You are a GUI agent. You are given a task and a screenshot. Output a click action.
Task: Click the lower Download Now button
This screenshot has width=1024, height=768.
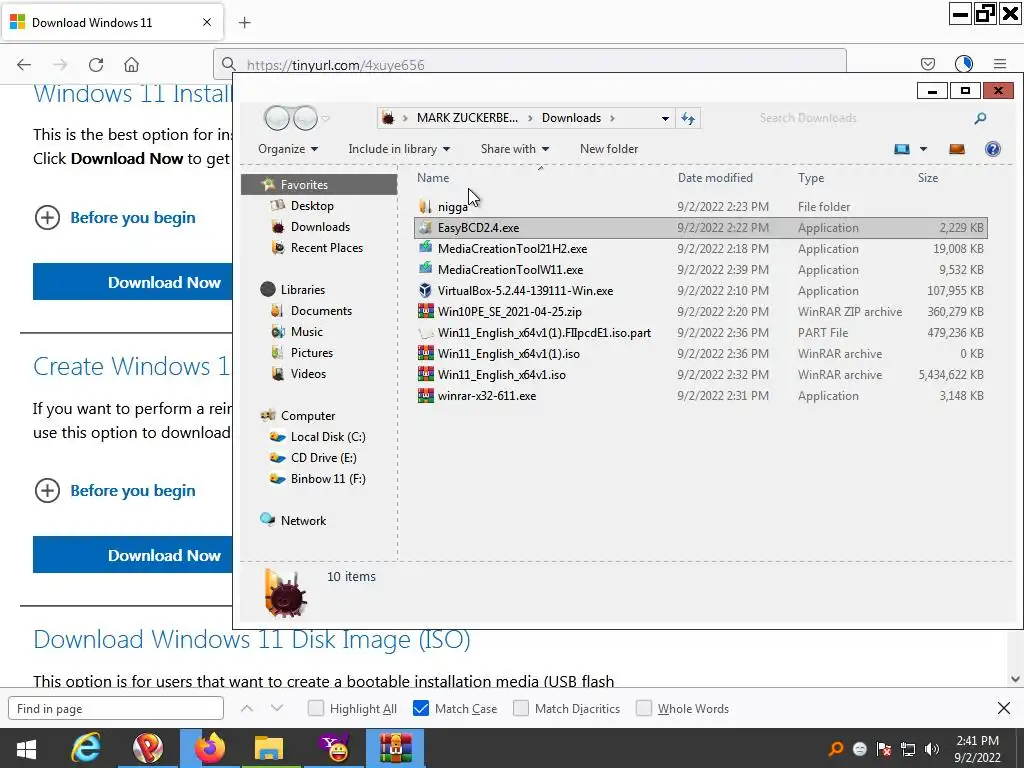133,555
